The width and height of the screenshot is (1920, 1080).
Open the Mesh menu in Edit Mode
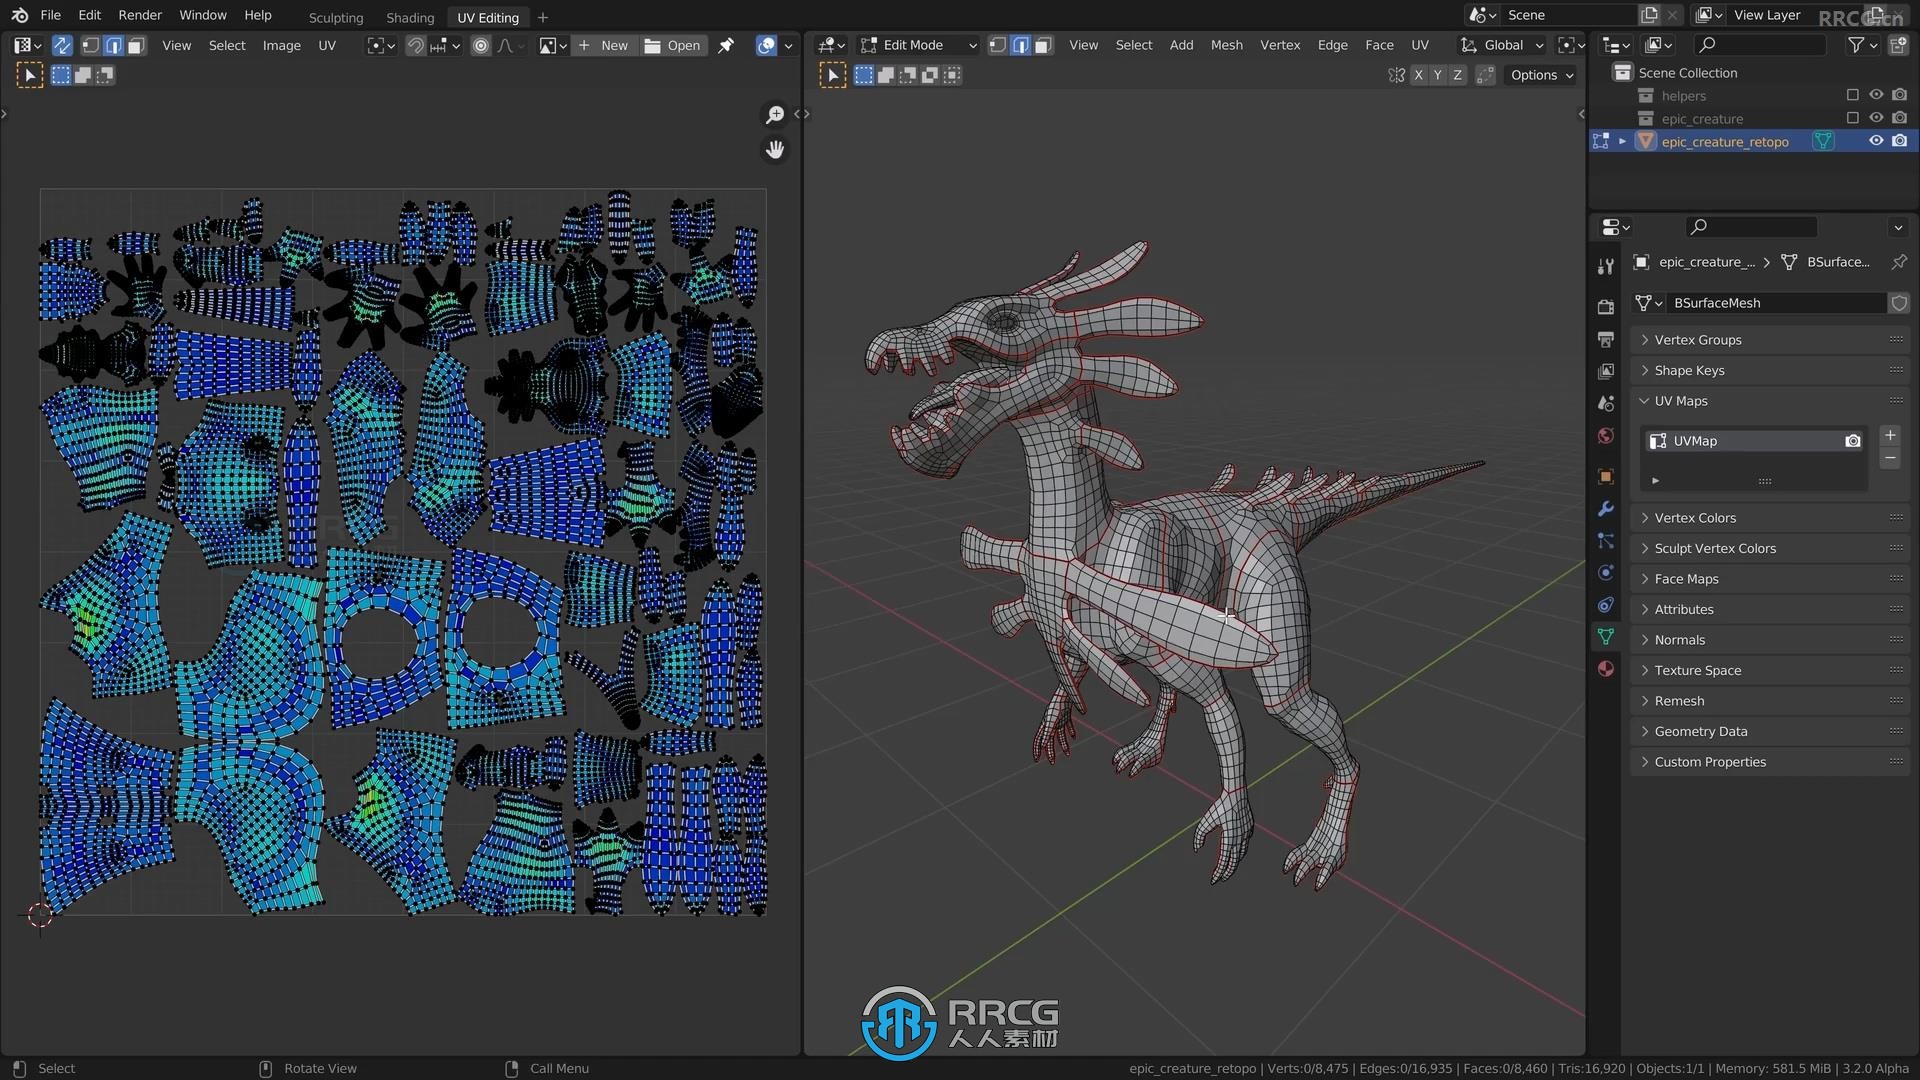pos(1226,44)
